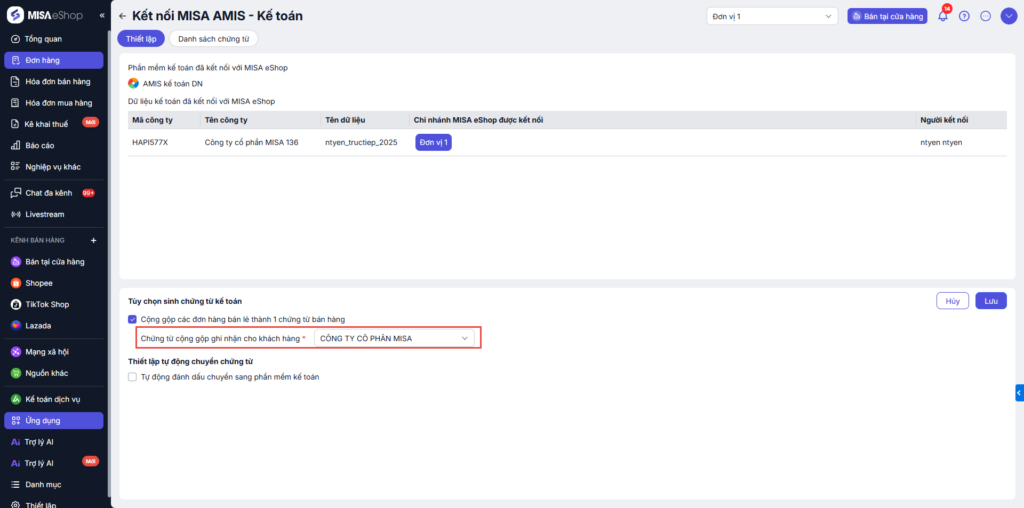Screen dimensions: 1024x508
Task: Click AMIS kế toán DN logo icon
Action: click(133, 83)
